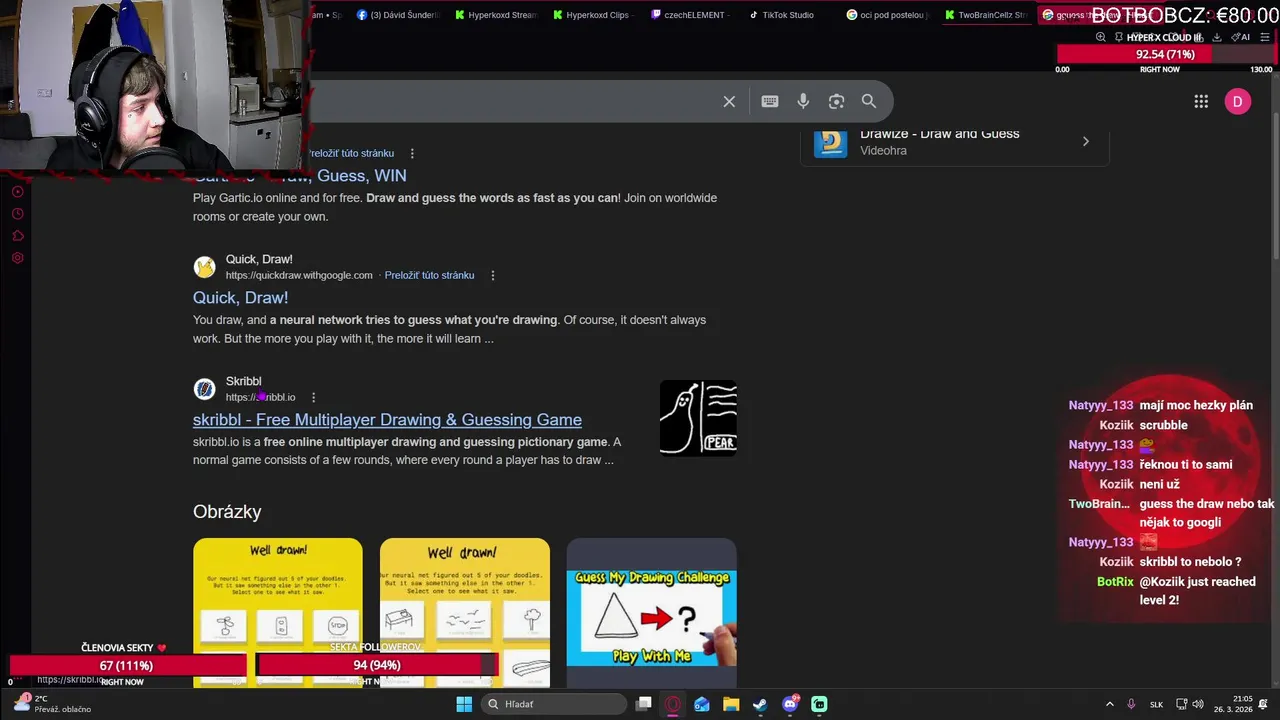The height and width of the screenshot is (720, 1280).
Task: Search by image with the lens icon
Action: tap(836, 101)
